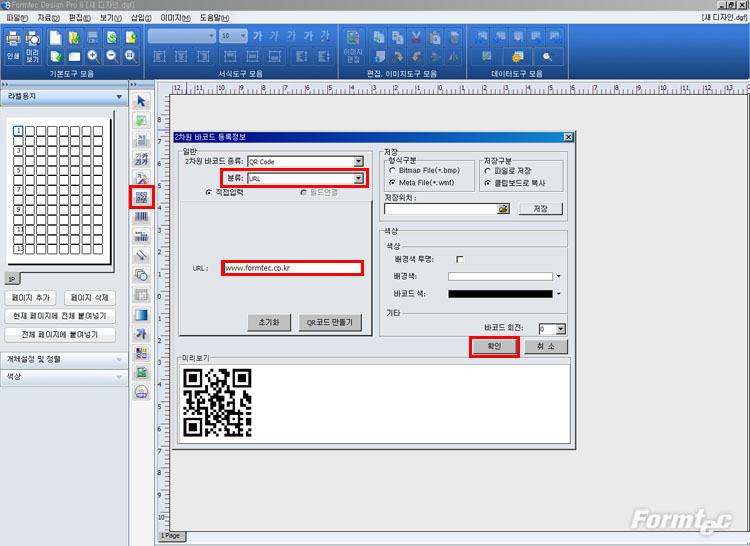Screen dimensions: 750x546
Task: Click the 저장위치 path input field
Action: [441, 209]
